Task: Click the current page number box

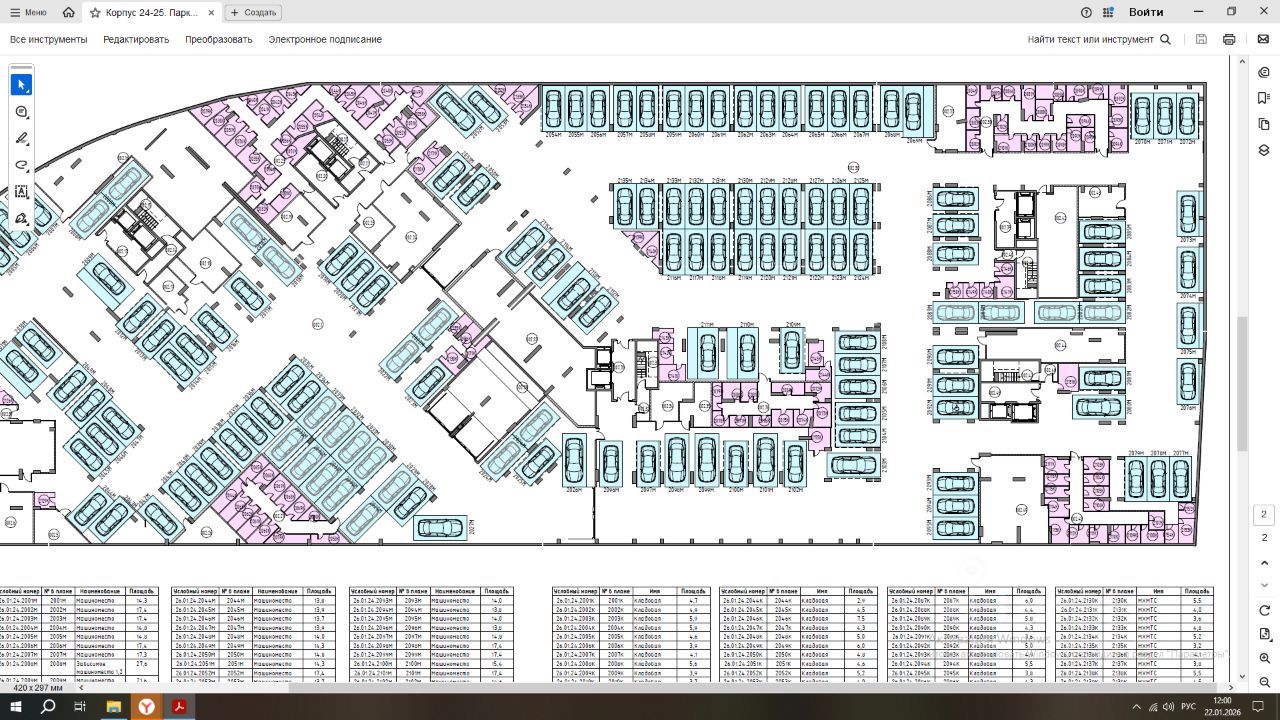Action: click(1264, 515)
